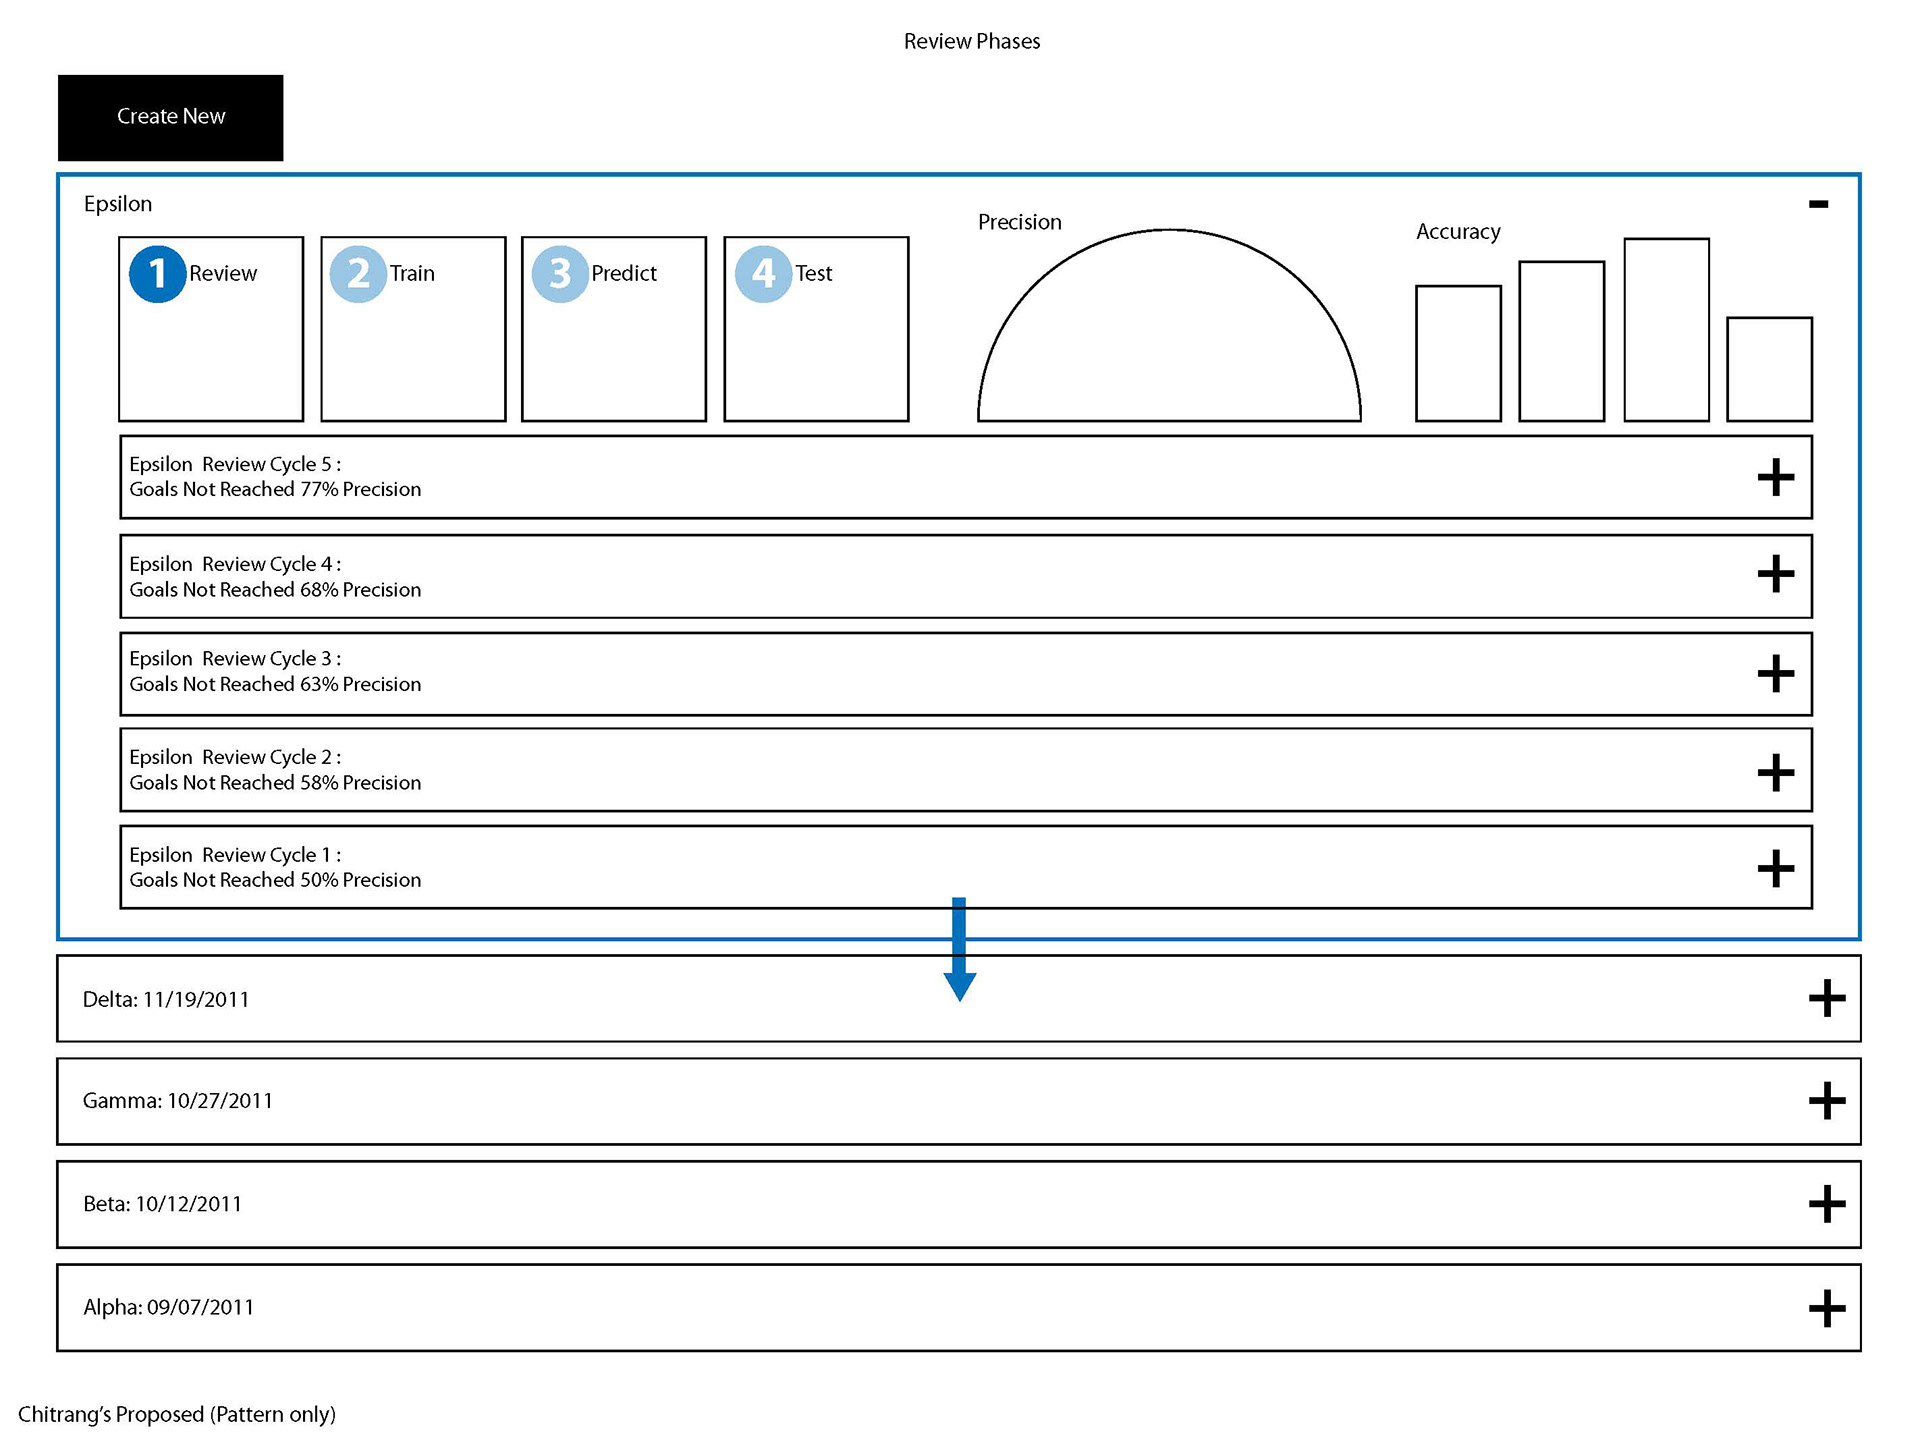Click the 'Delta: 11/19/2011' label
Viewport: 1920px width, 1440px height.
[x=166, y=1000]
